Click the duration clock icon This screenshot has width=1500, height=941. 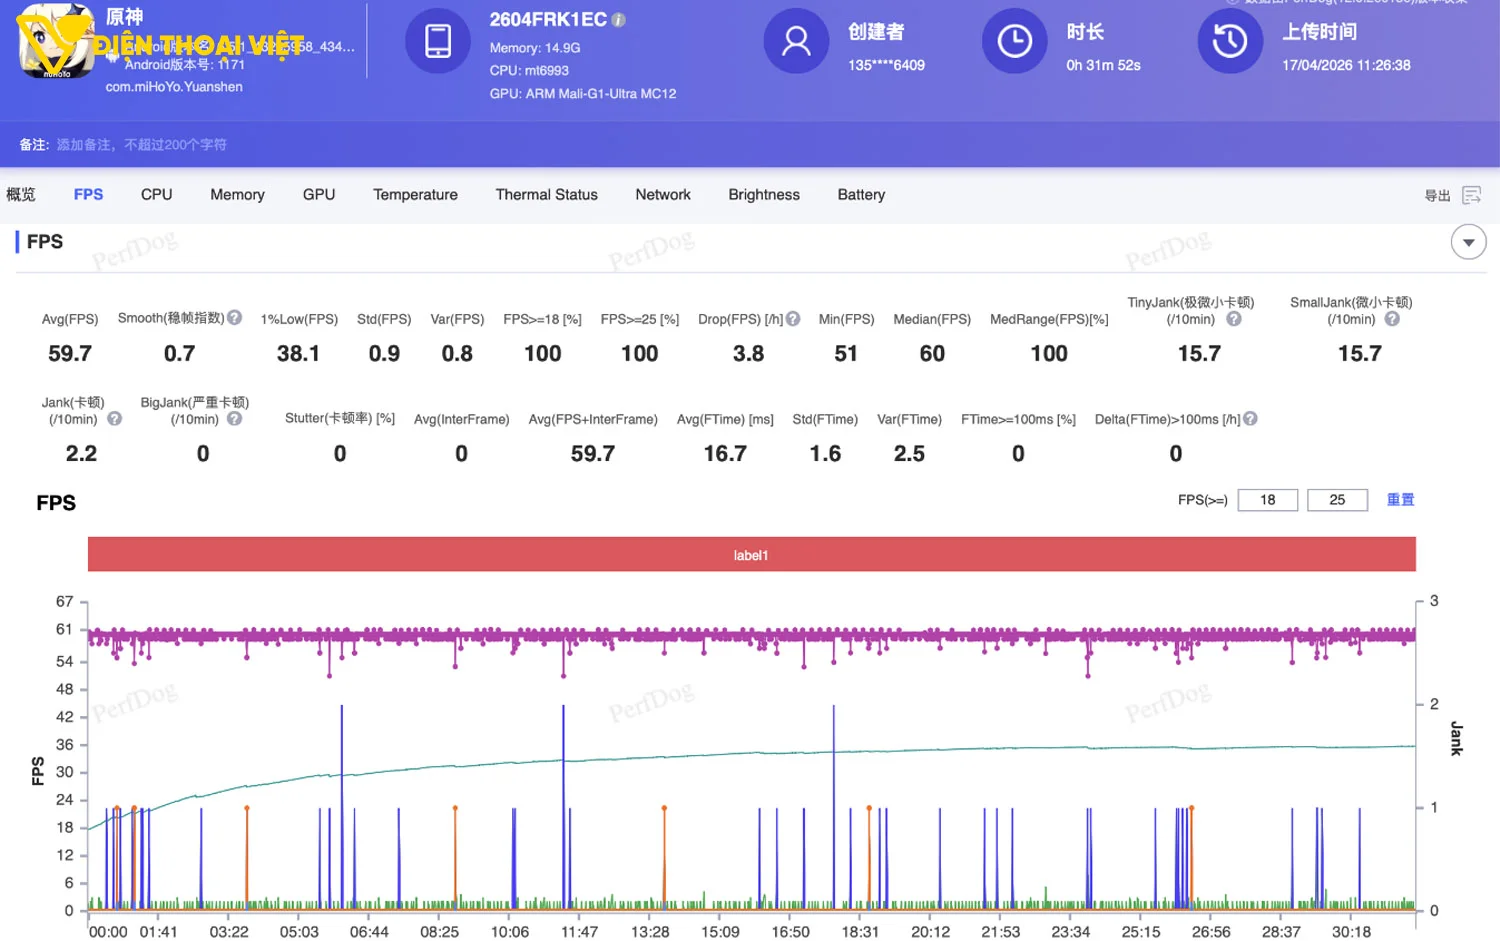(x=1014, y=41)
